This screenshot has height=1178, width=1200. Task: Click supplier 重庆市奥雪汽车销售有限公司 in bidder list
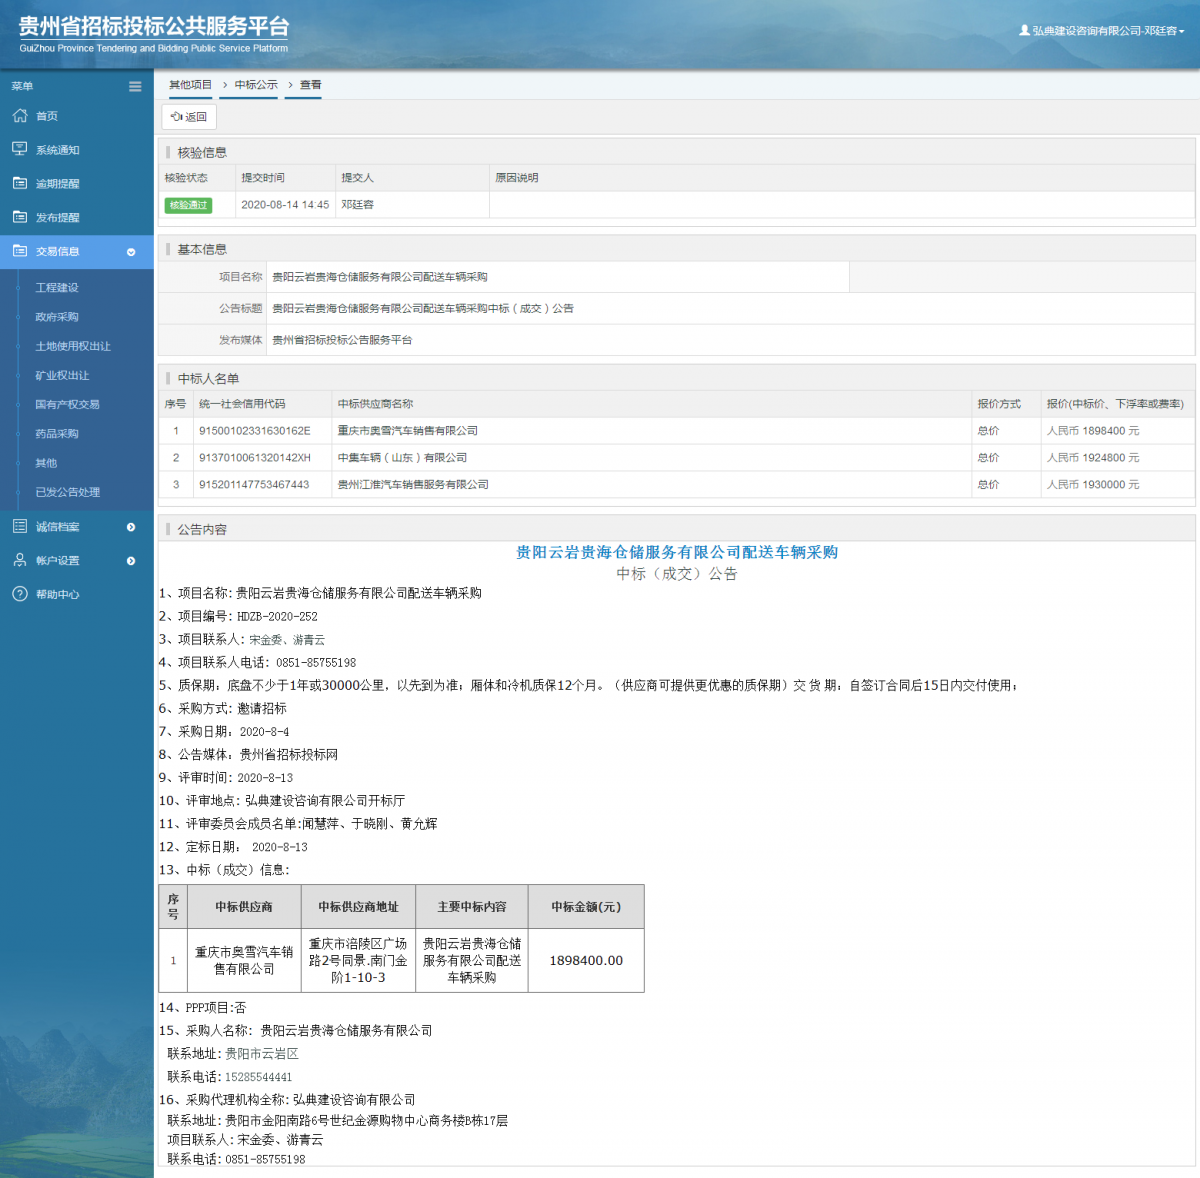tap(408, 431)
